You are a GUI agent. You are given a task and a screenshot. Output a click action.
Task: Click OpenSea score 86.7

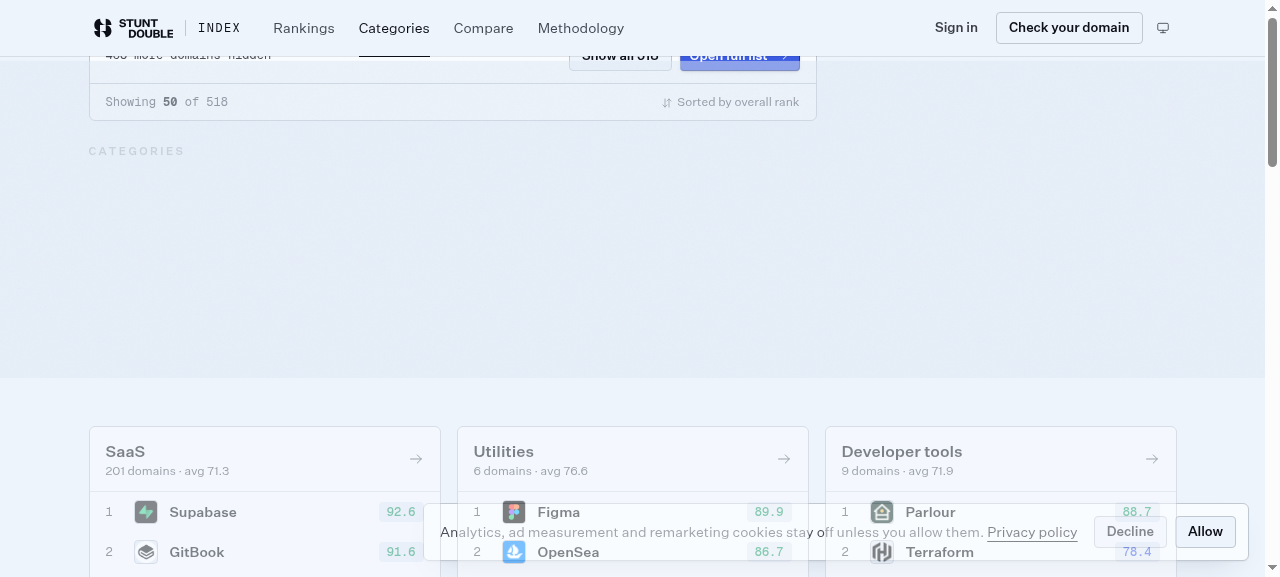[769, 552]
